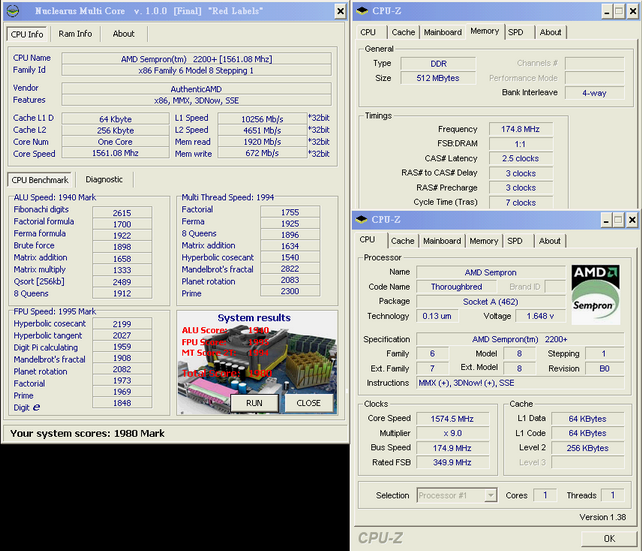Click Code Name Thoroughbred field
Image resolution: width=642 pixels, height=551 pixels.
(x=457, y=287)
